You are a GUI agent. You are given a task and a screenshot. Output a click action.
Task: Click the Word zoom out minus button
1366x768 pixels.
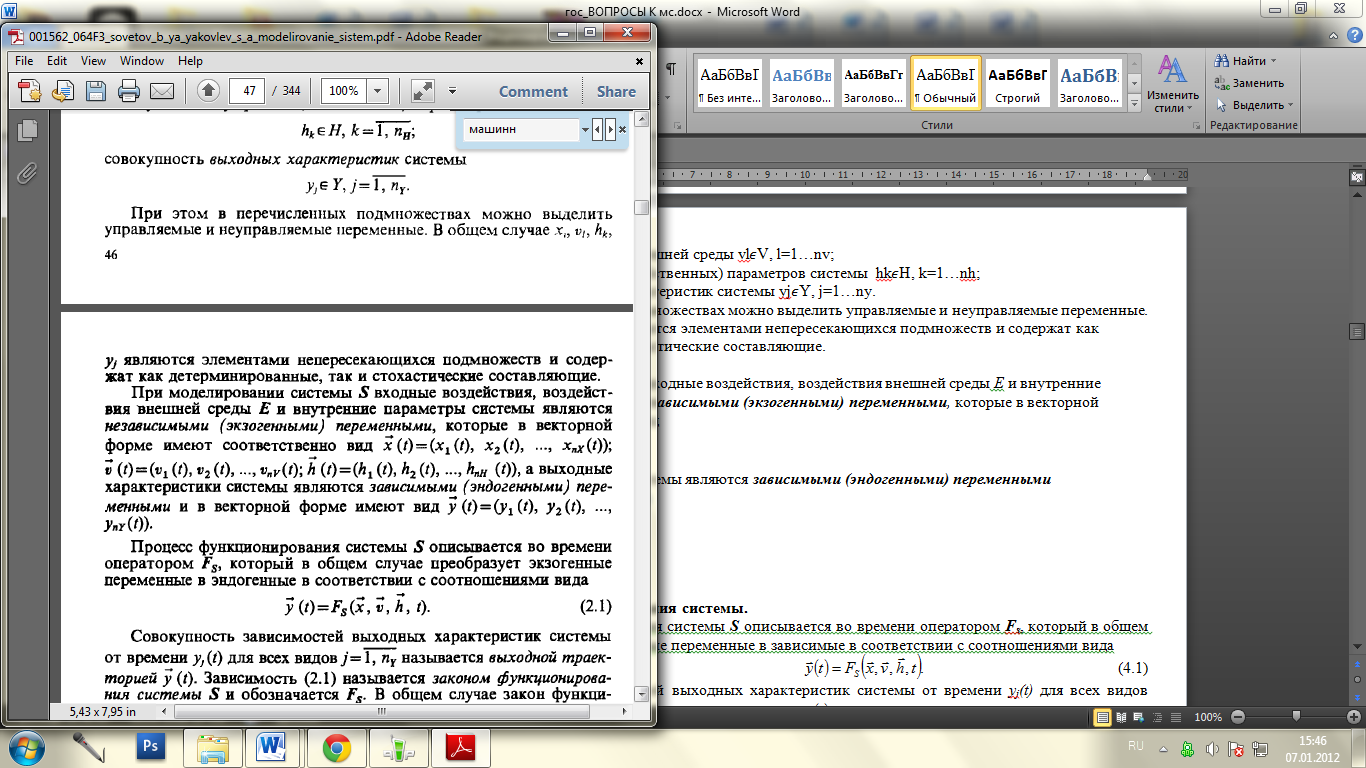pyautogui.click(x=1236, y=717)
